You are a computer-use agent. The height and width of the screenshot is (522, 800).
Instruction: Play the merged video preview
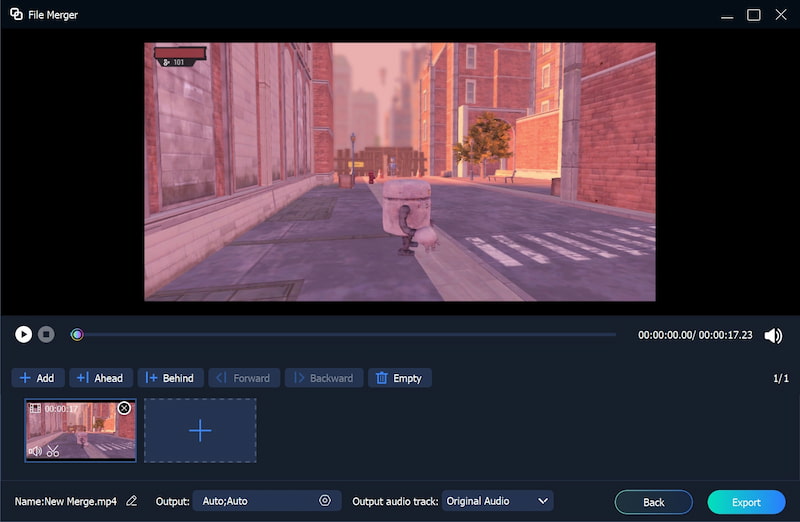[x=24, y=334]
